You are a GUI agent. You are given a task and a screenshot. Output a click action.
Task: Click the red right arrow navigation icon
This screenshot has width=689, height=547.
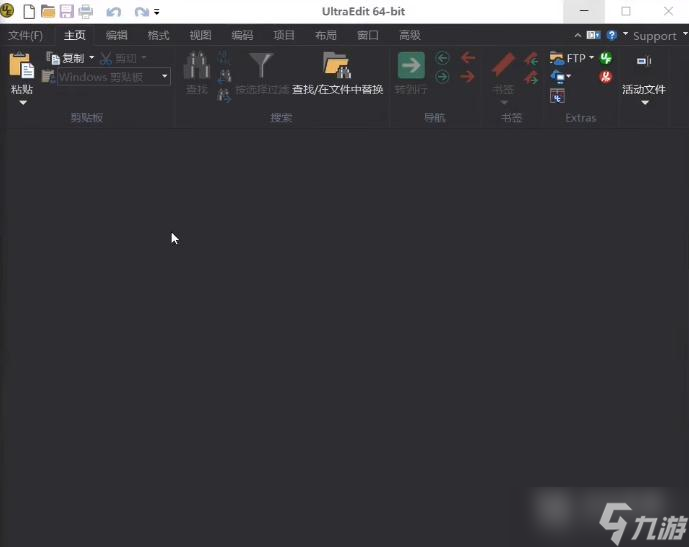click(x=467, y=77)
